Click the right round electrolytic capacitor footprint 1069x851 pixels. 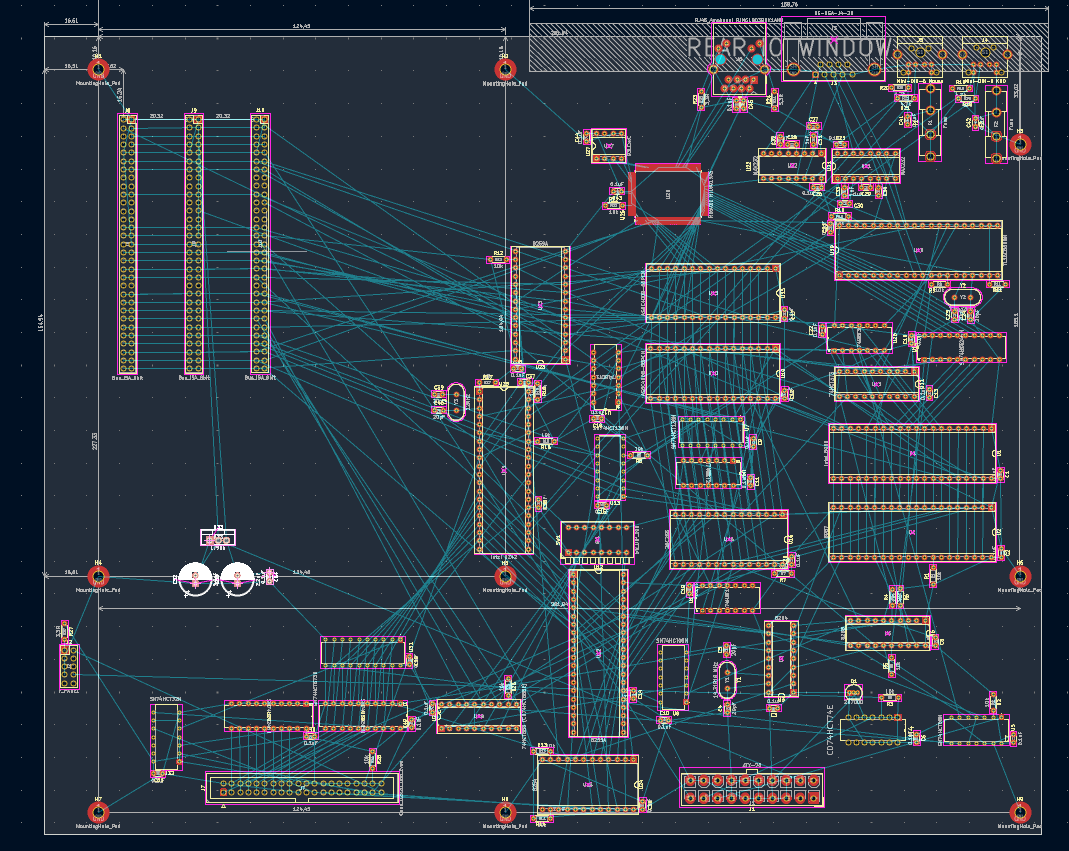(x=237, y=580)
